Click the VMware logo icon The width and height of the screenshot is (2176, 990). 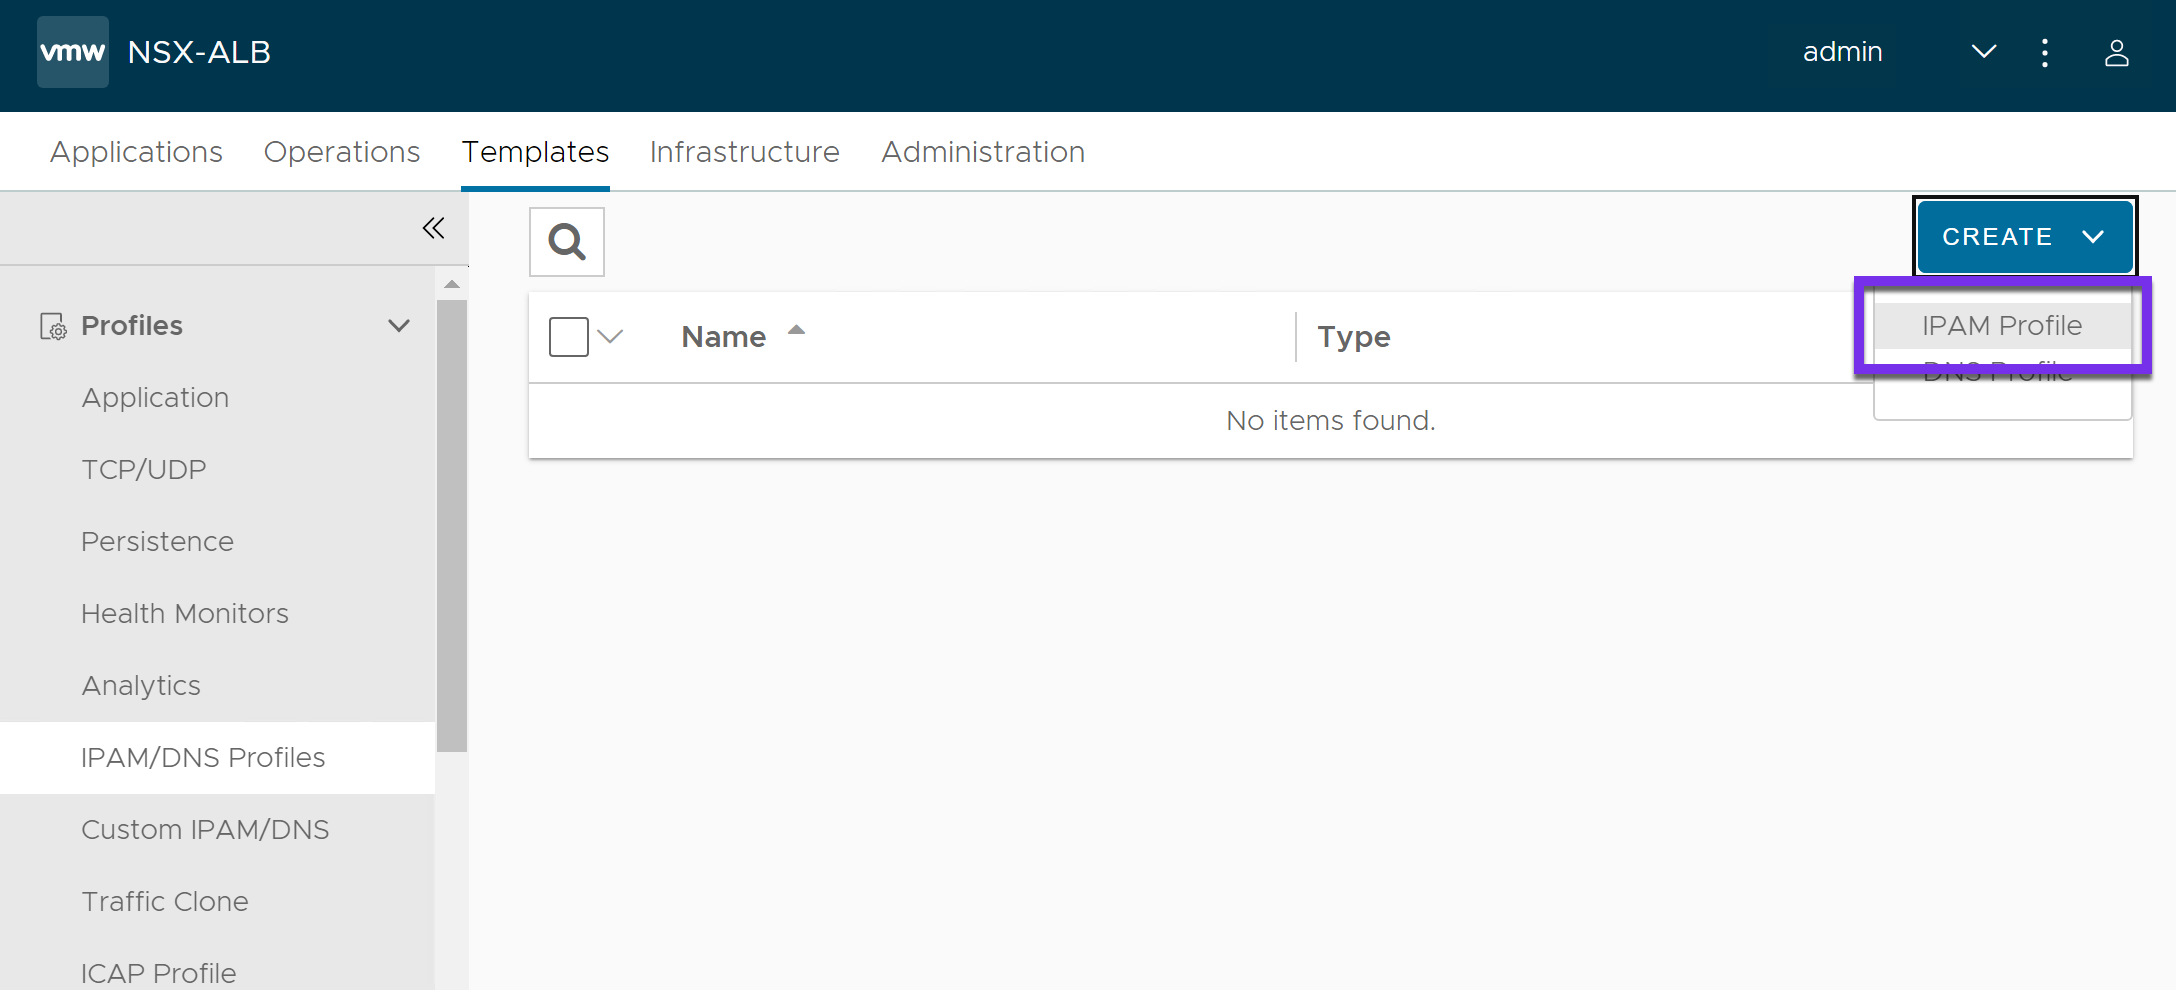(x=73, y=52)
